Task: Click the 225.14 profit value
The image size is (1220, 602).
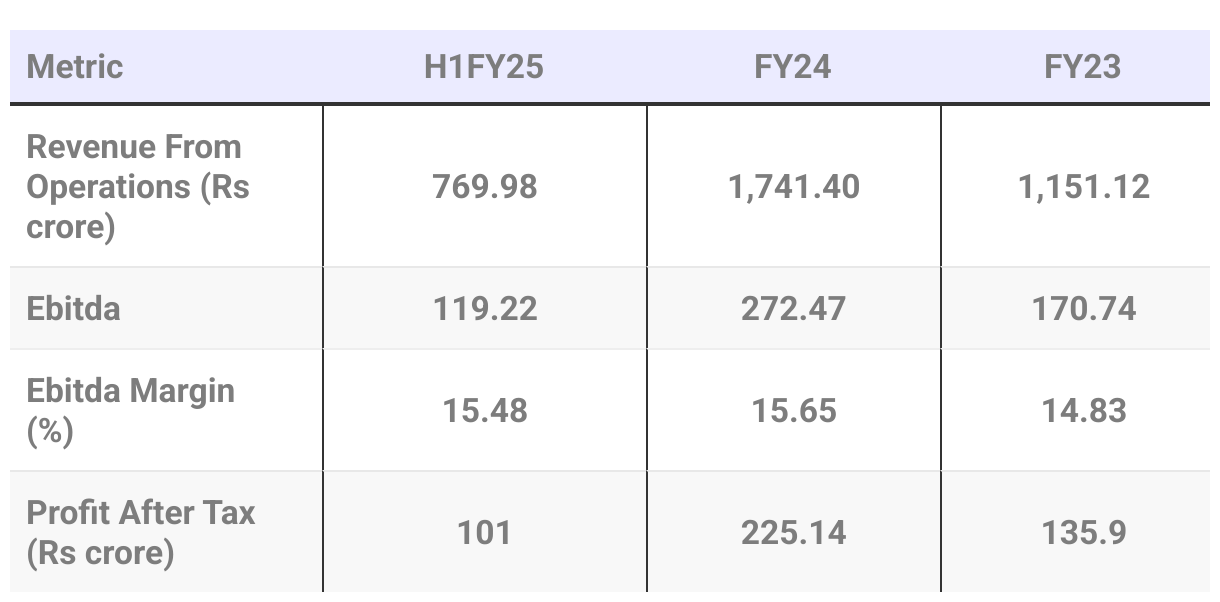Action: click(794, 533)
